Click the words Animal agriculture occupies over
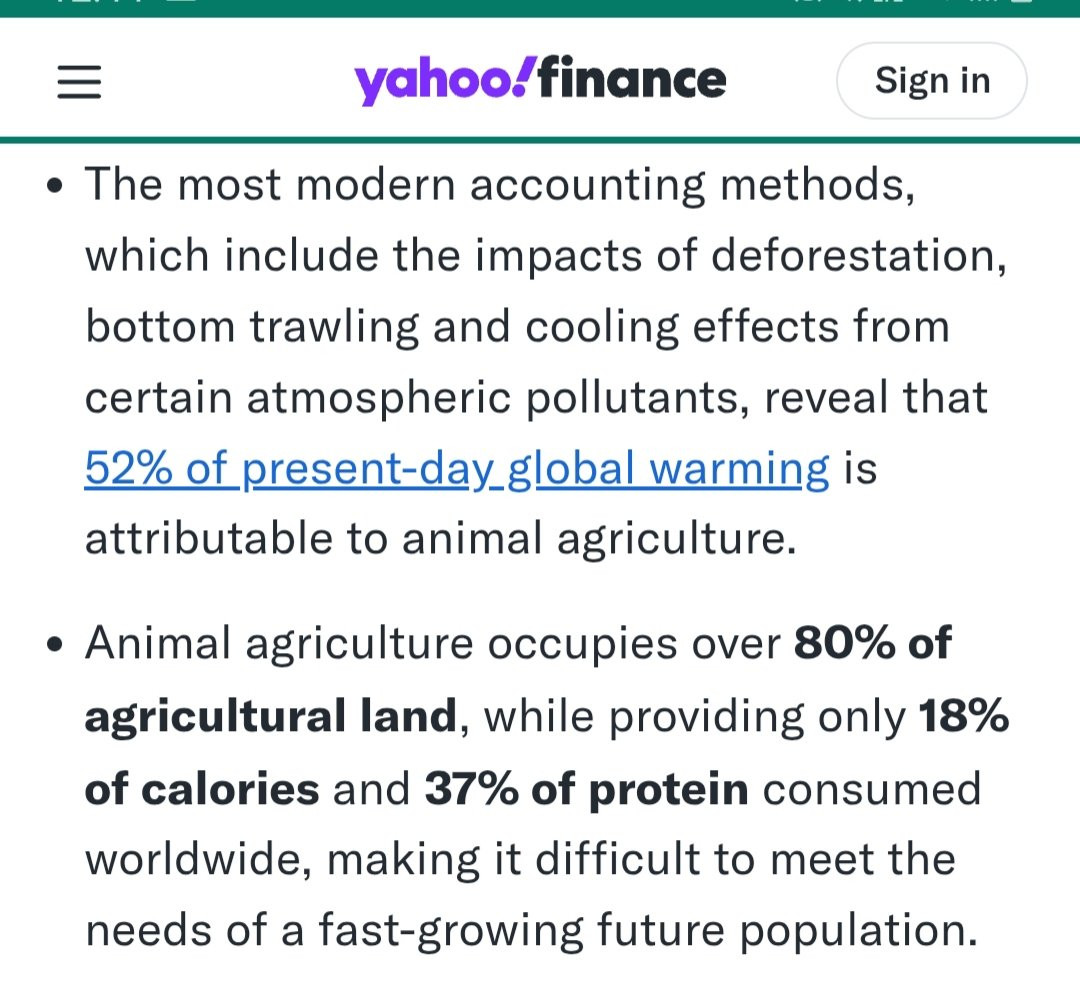The image size is (1080, 994). click(432, 644)
